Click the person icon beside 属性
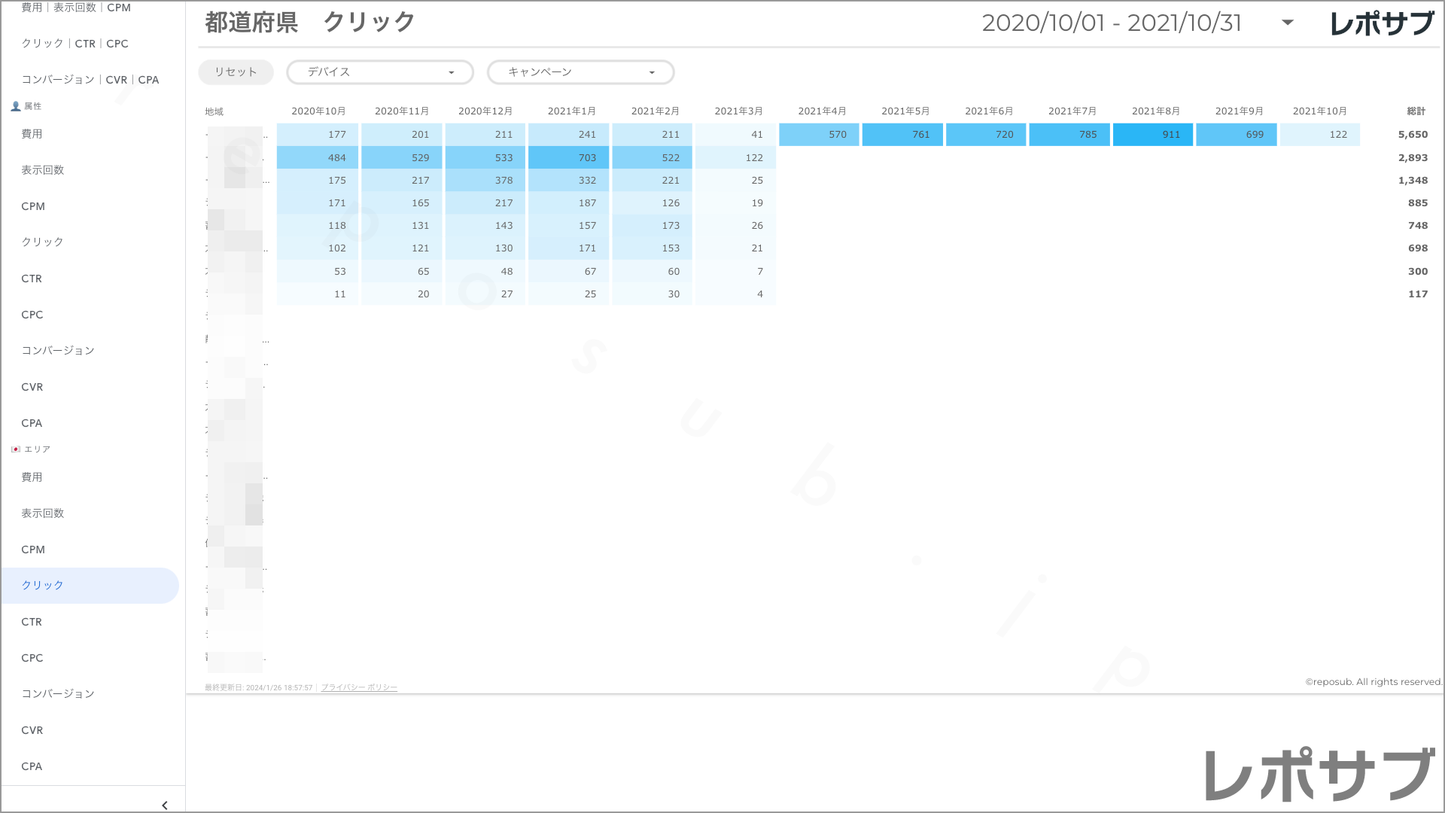Viewport: 1445px width, 813px height. (15, 106)
